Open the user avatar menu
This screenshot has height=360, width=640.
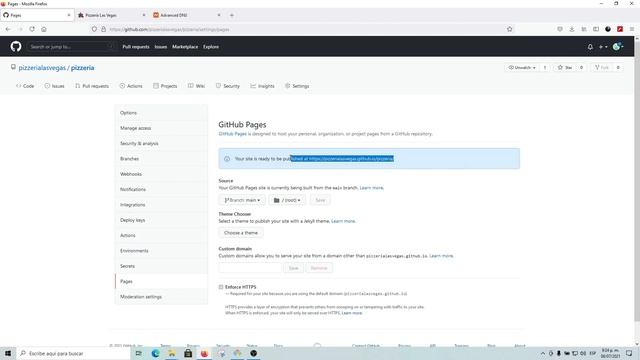click(x=618, y=47)
